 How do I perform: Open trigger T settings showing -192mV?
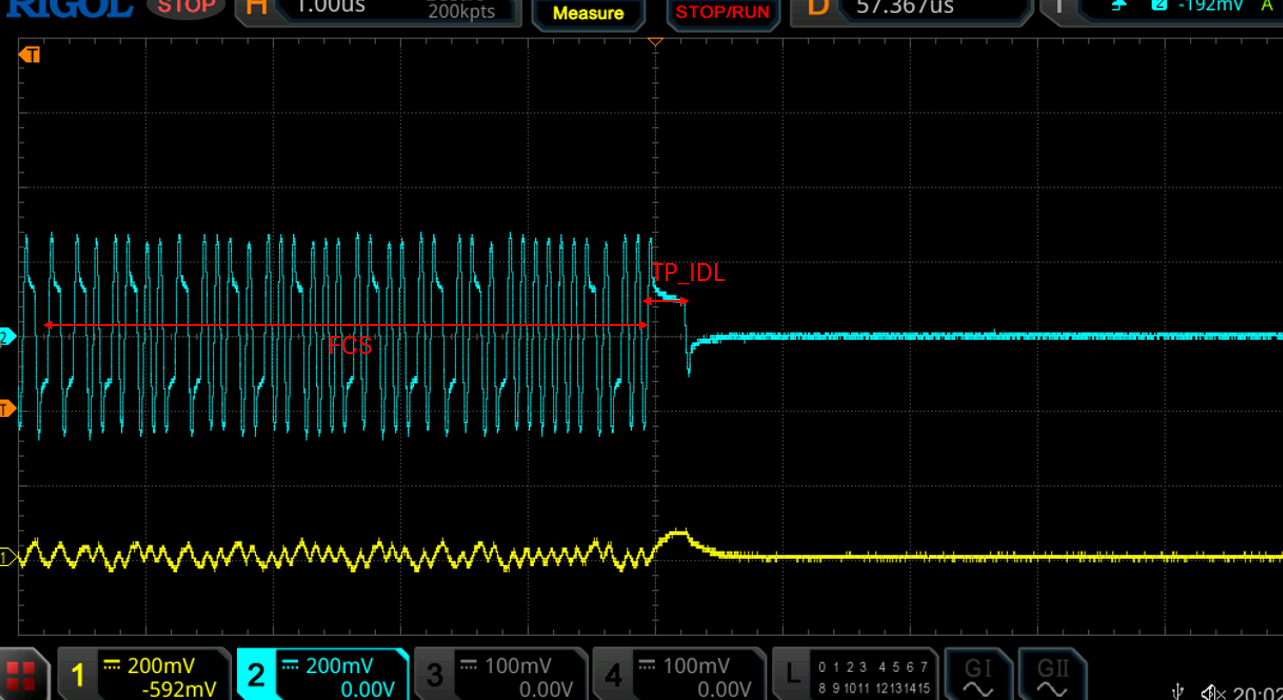click(1160, 10)
